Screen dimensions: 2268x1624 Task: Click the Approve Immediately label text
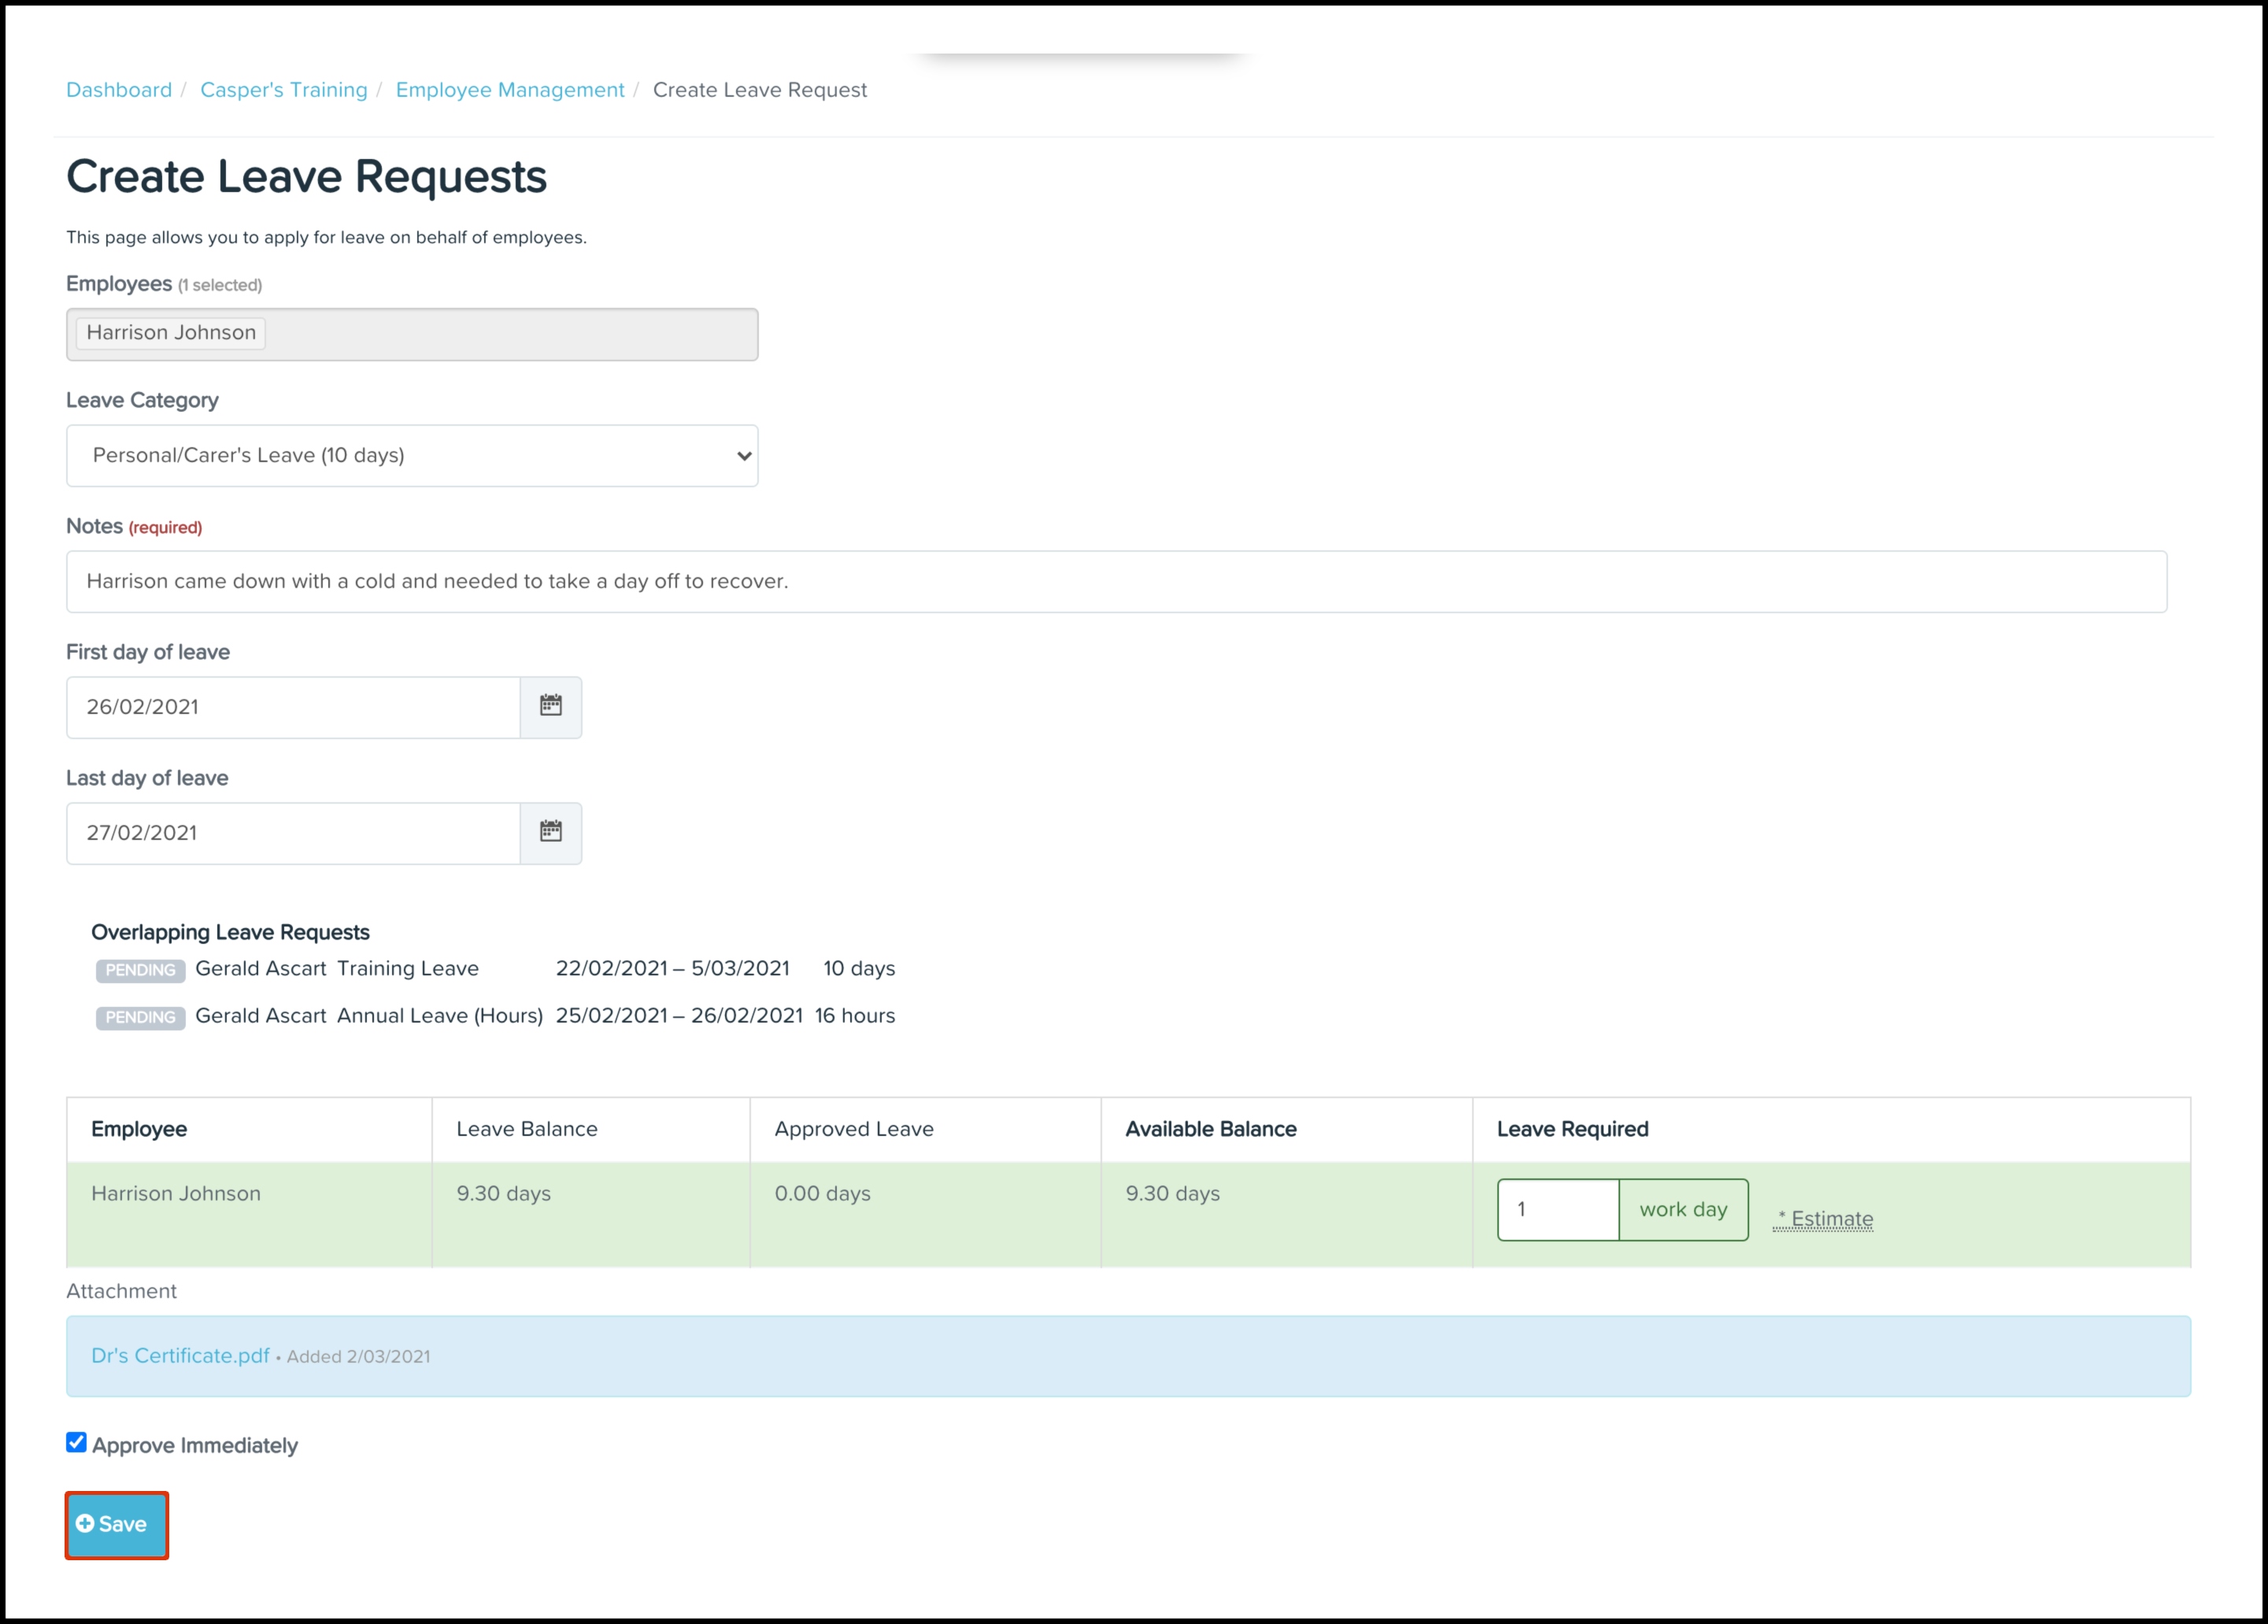(195, 1445)
